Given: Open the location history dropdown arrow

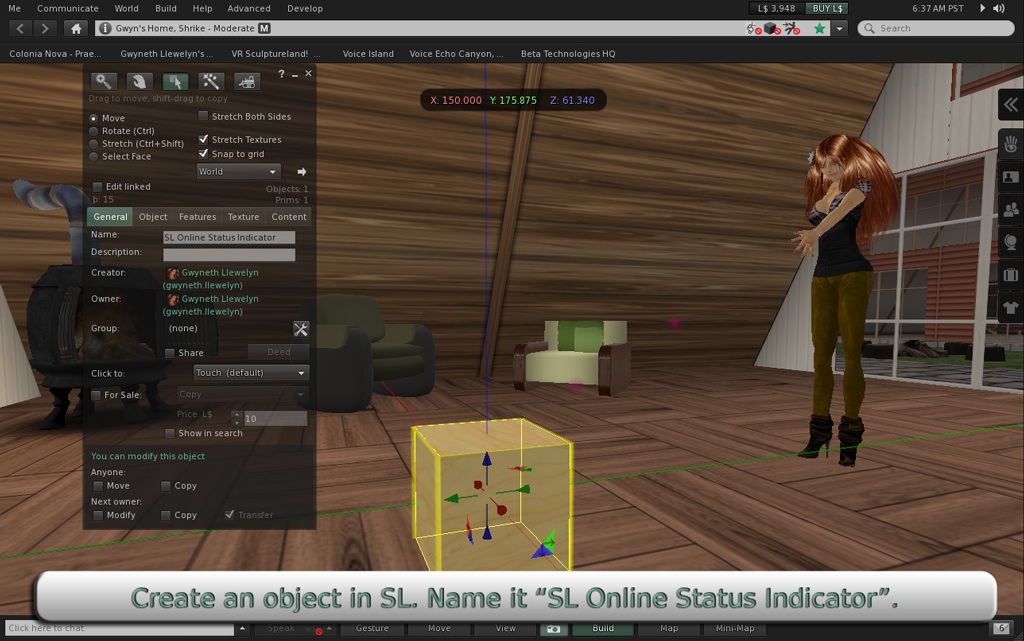Looking at the screenshot, I should 839,28.
